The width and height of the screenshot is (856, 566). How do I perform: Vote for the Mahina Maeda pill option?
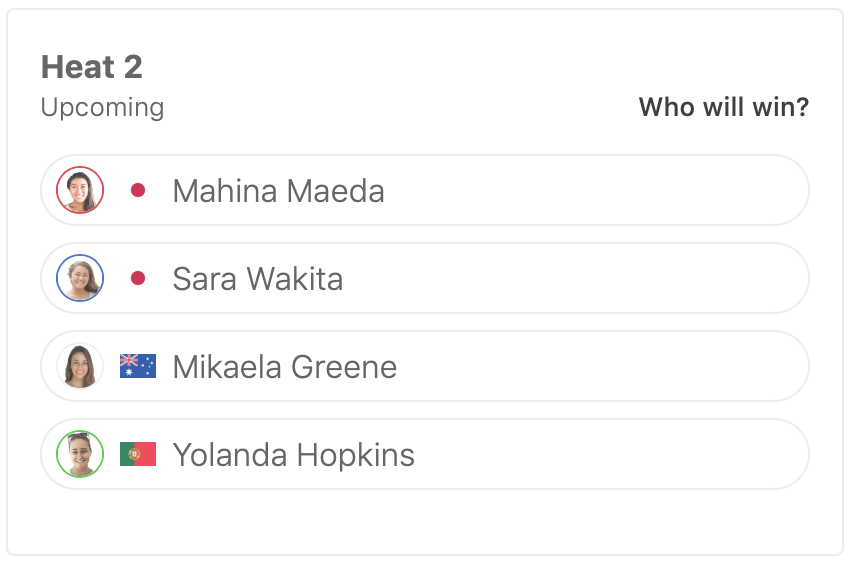[600, 190]
